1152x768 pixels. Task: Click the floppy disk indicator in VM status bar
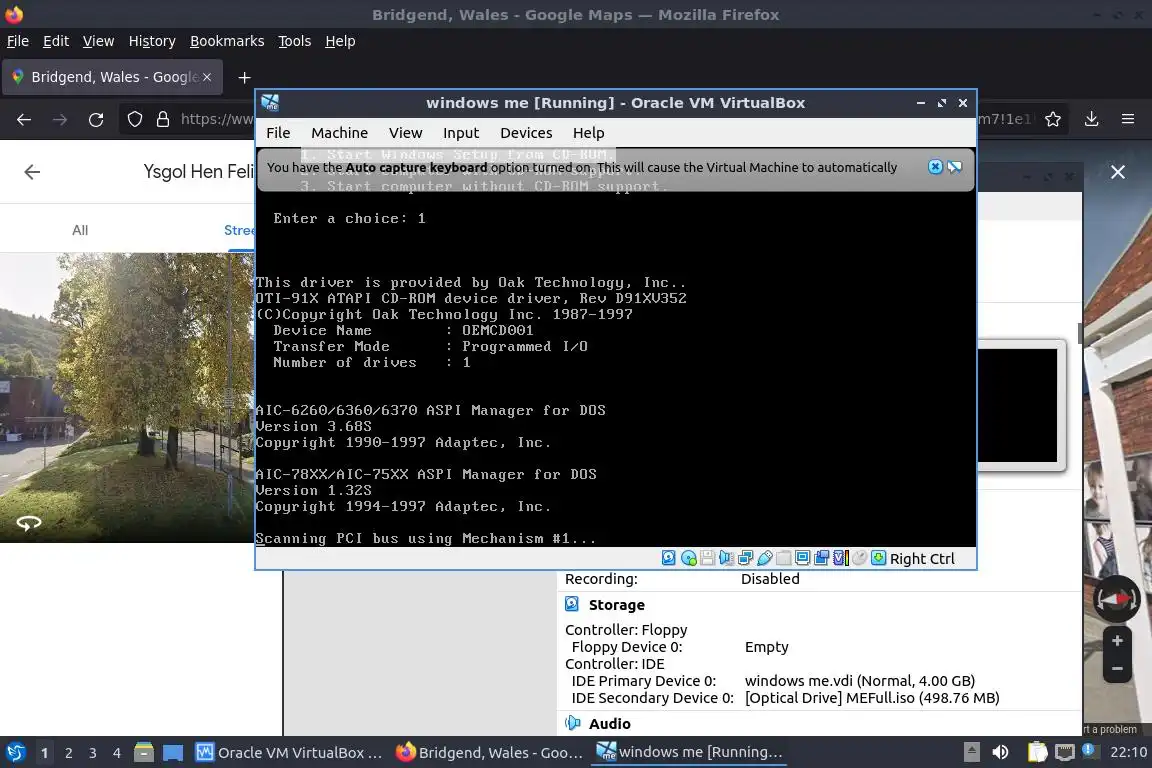pyautogui.click(x=708, y=558)
